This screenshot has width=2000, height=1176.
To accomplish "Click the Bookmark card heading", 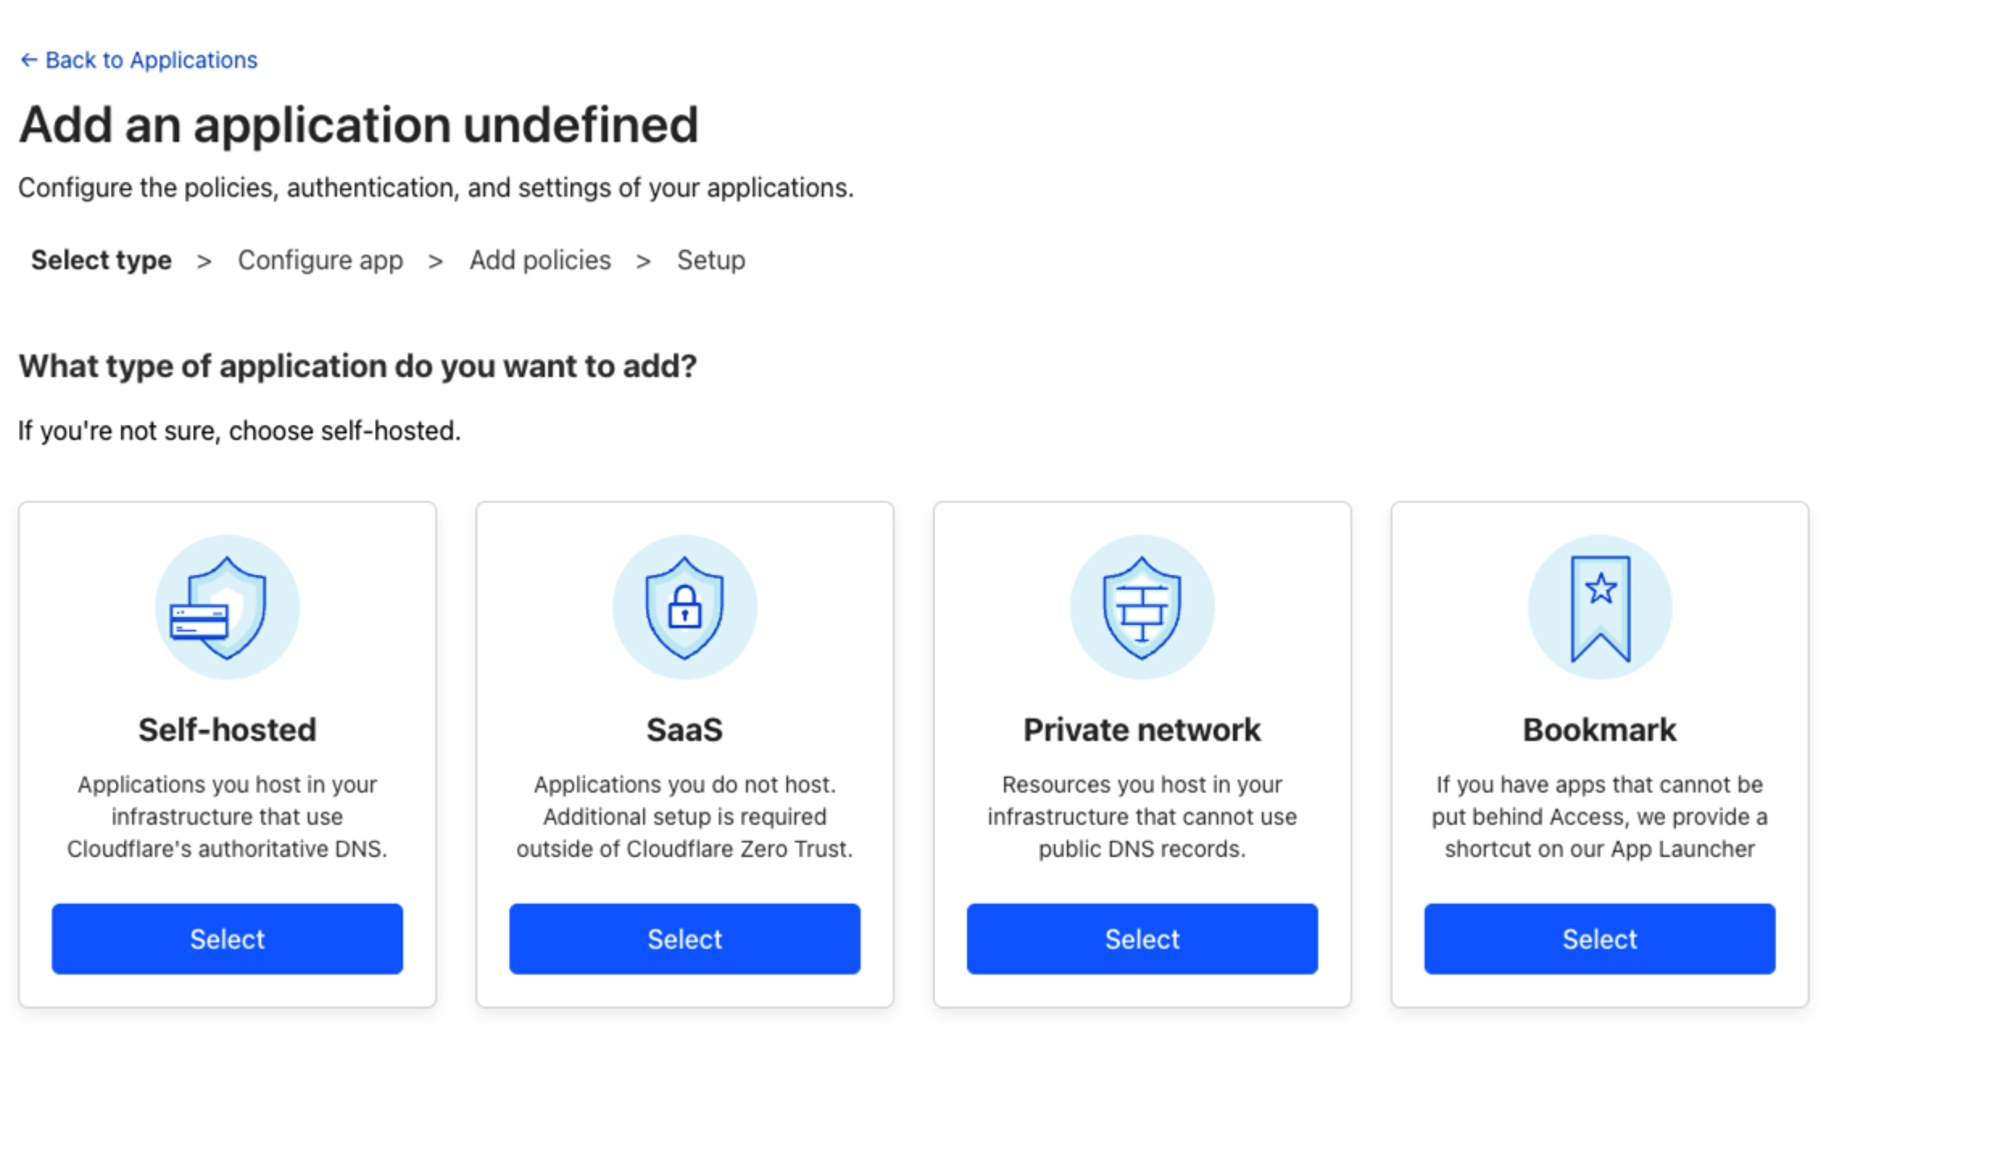I will pos(1600,730).
